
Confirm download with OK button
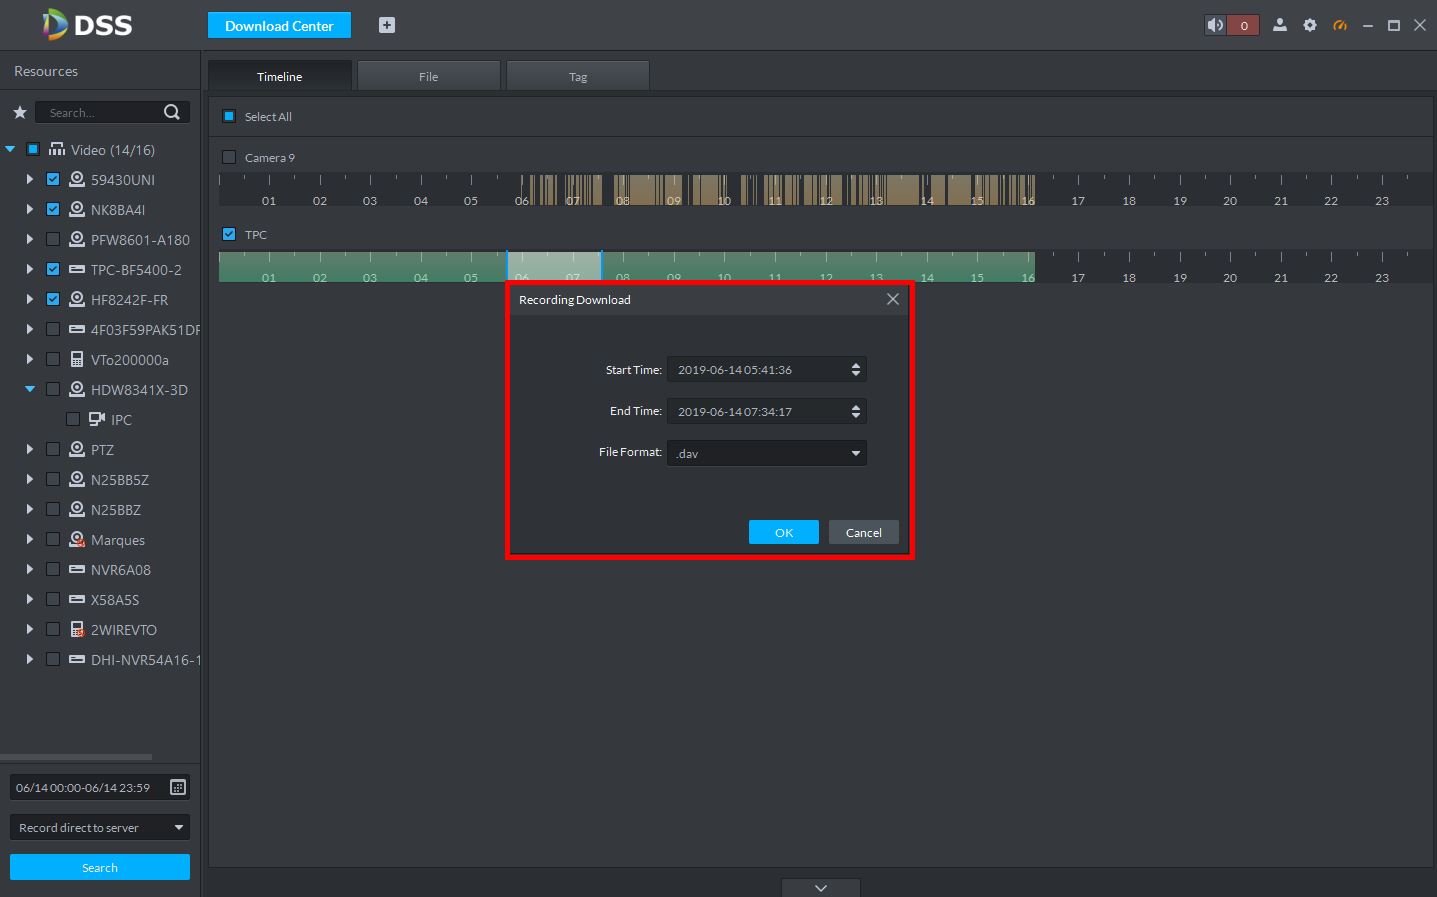click(784, 532)
